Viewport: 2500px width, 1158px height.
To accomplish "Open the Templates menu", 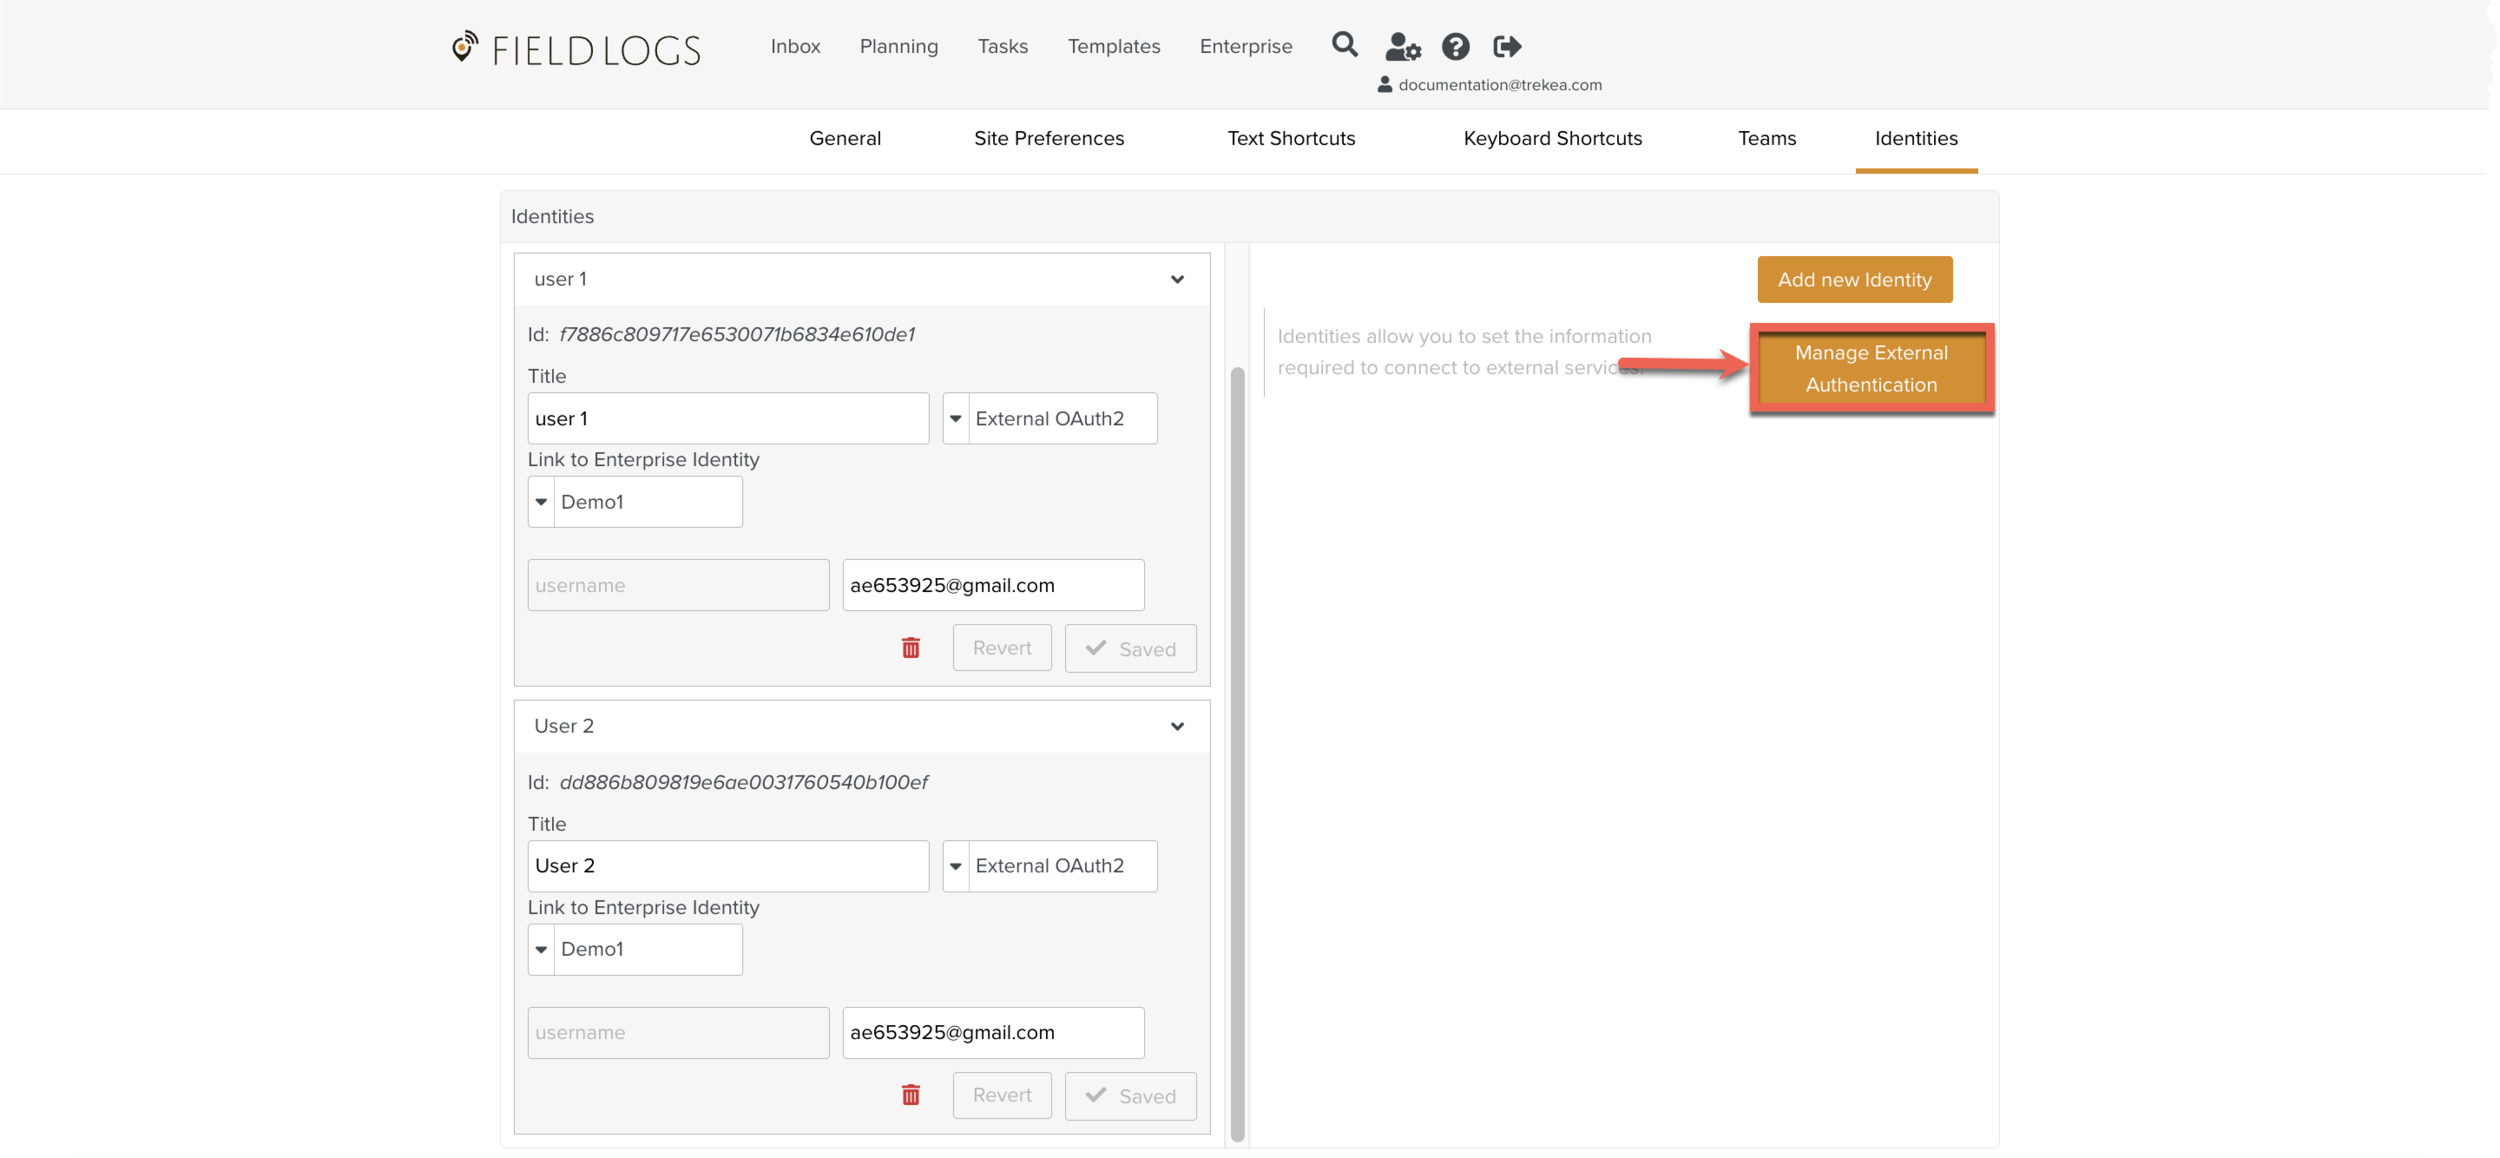I will 1113,46.
